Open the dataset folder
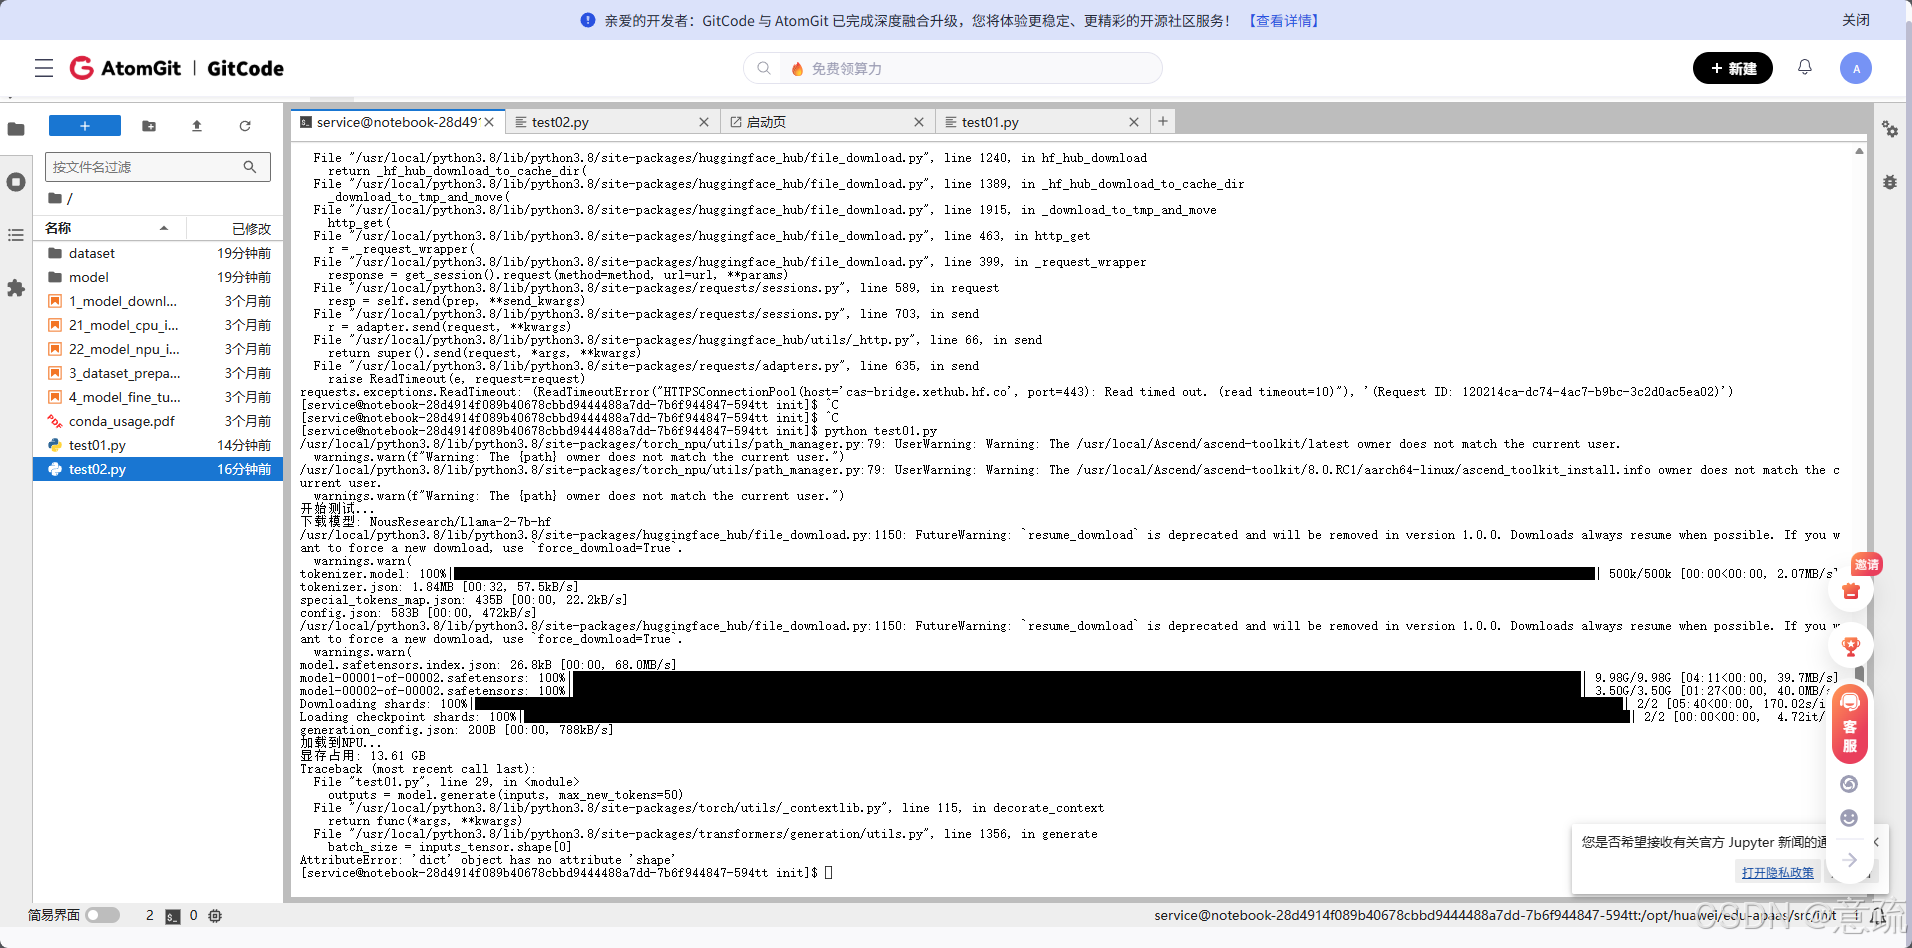This screenshot has height=948, width=1912. pos(159,253)
